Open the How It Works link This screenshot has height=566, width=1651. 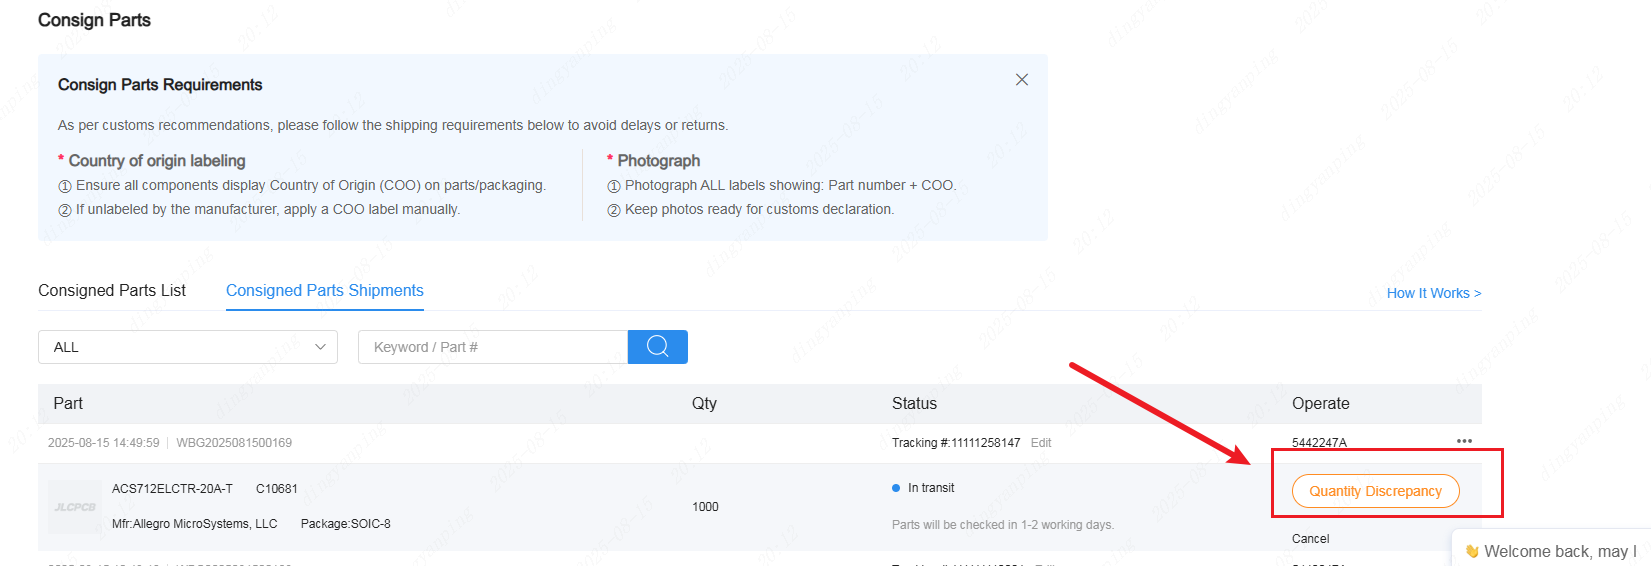pyautogui.click(x=1433, y=293)
